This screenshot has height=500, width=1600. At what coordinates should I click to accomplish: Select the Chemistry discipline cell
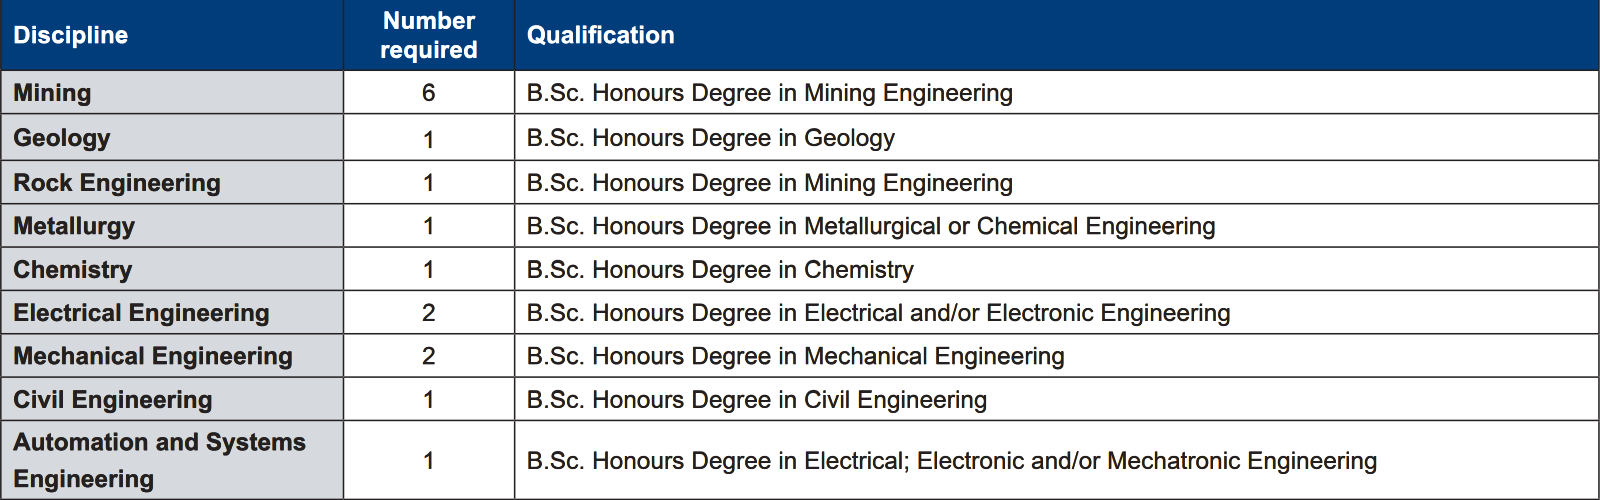(172, 269)
